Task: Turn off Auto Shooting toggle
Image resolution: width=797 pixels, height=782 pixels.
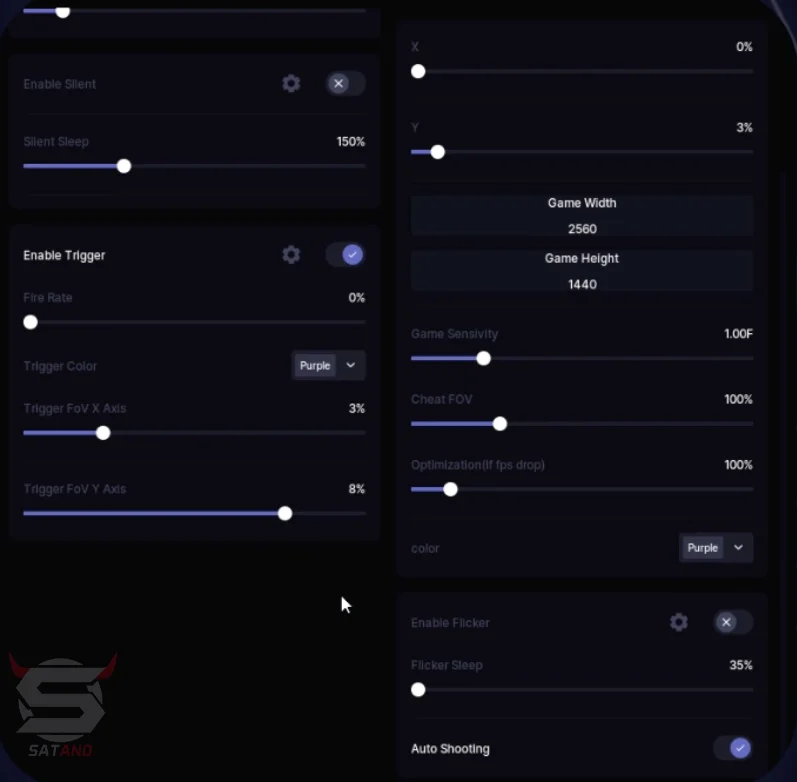Action: (x=733, y=748)
